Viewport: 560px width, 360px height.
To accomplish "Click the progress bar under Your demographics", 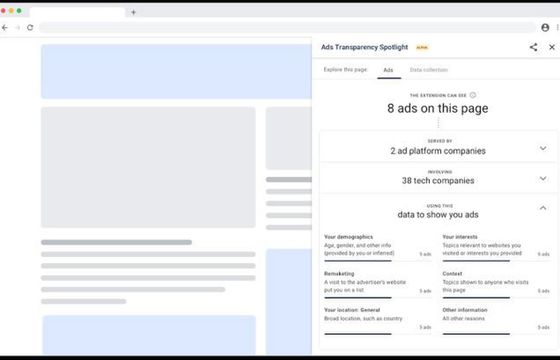I will pos(378,261).
